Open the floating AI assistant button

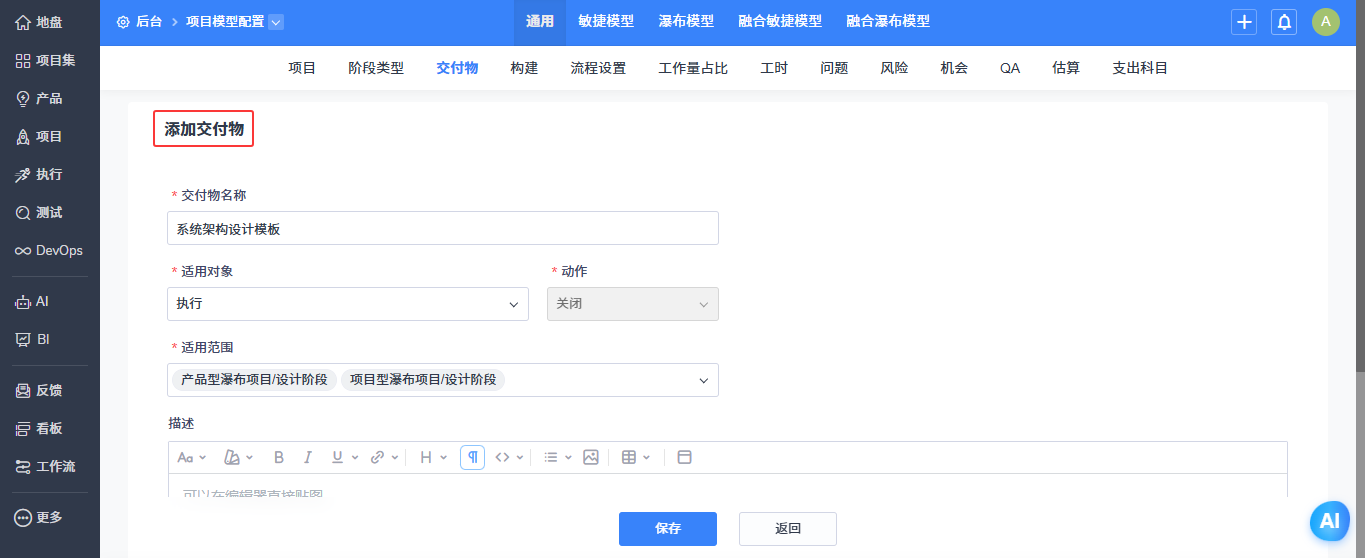(1329, 521)
